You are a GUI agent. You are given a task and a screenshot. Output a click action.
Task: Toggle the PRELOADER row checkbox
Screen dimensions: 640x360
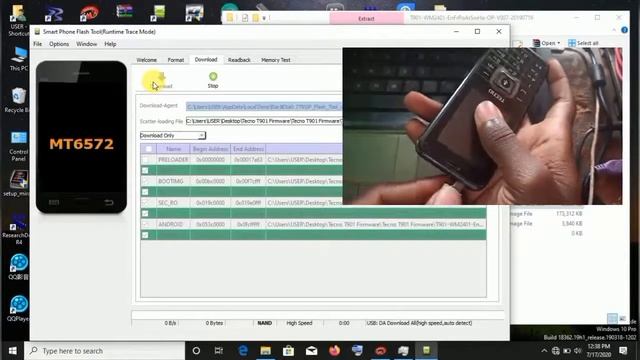point(145,160)
